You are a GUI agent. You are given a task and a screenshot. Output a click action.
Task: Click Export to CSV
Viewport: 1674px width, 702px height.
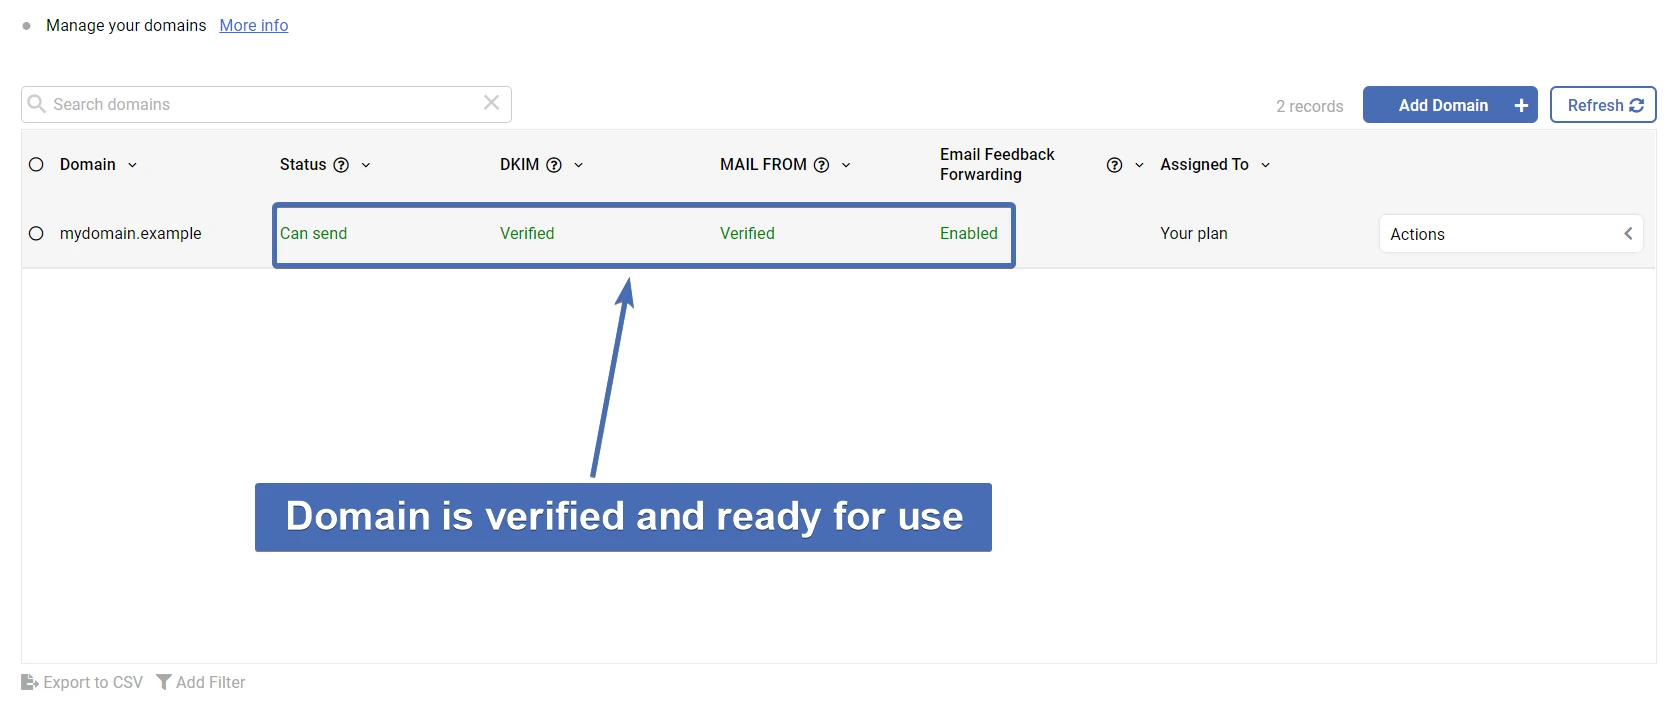coord(82,682)
